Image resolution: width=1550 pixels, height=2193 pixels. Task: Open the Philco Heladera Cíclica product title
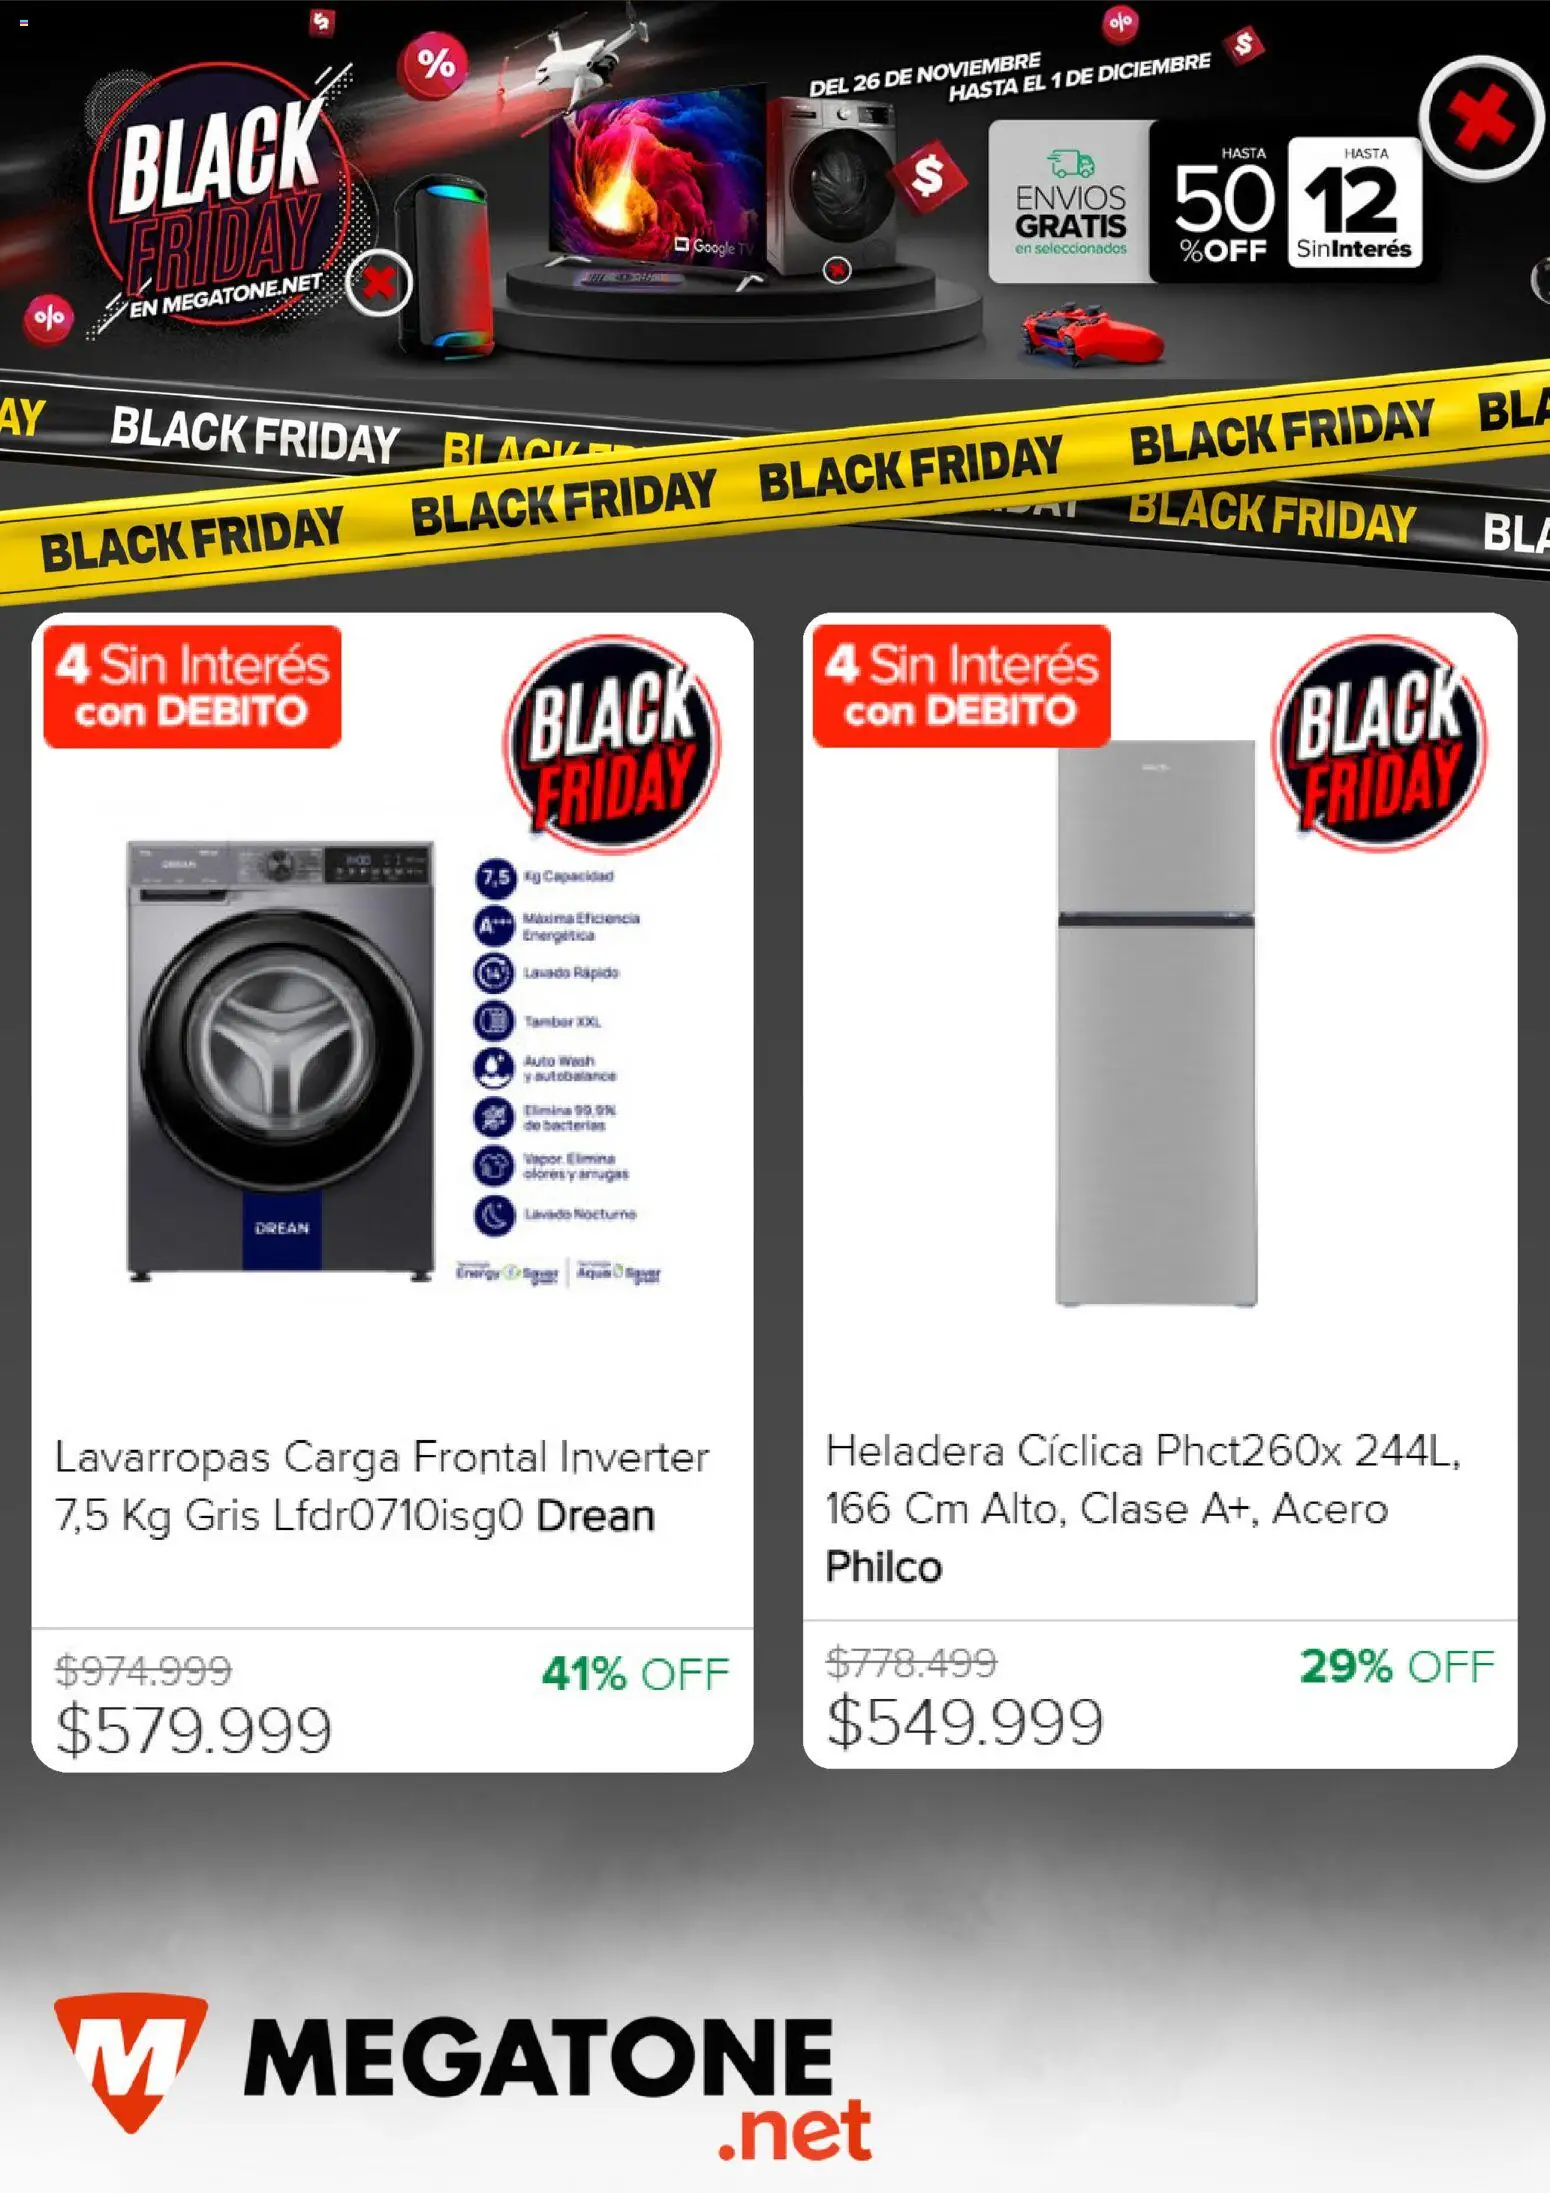click(x=1142, y=1507)
